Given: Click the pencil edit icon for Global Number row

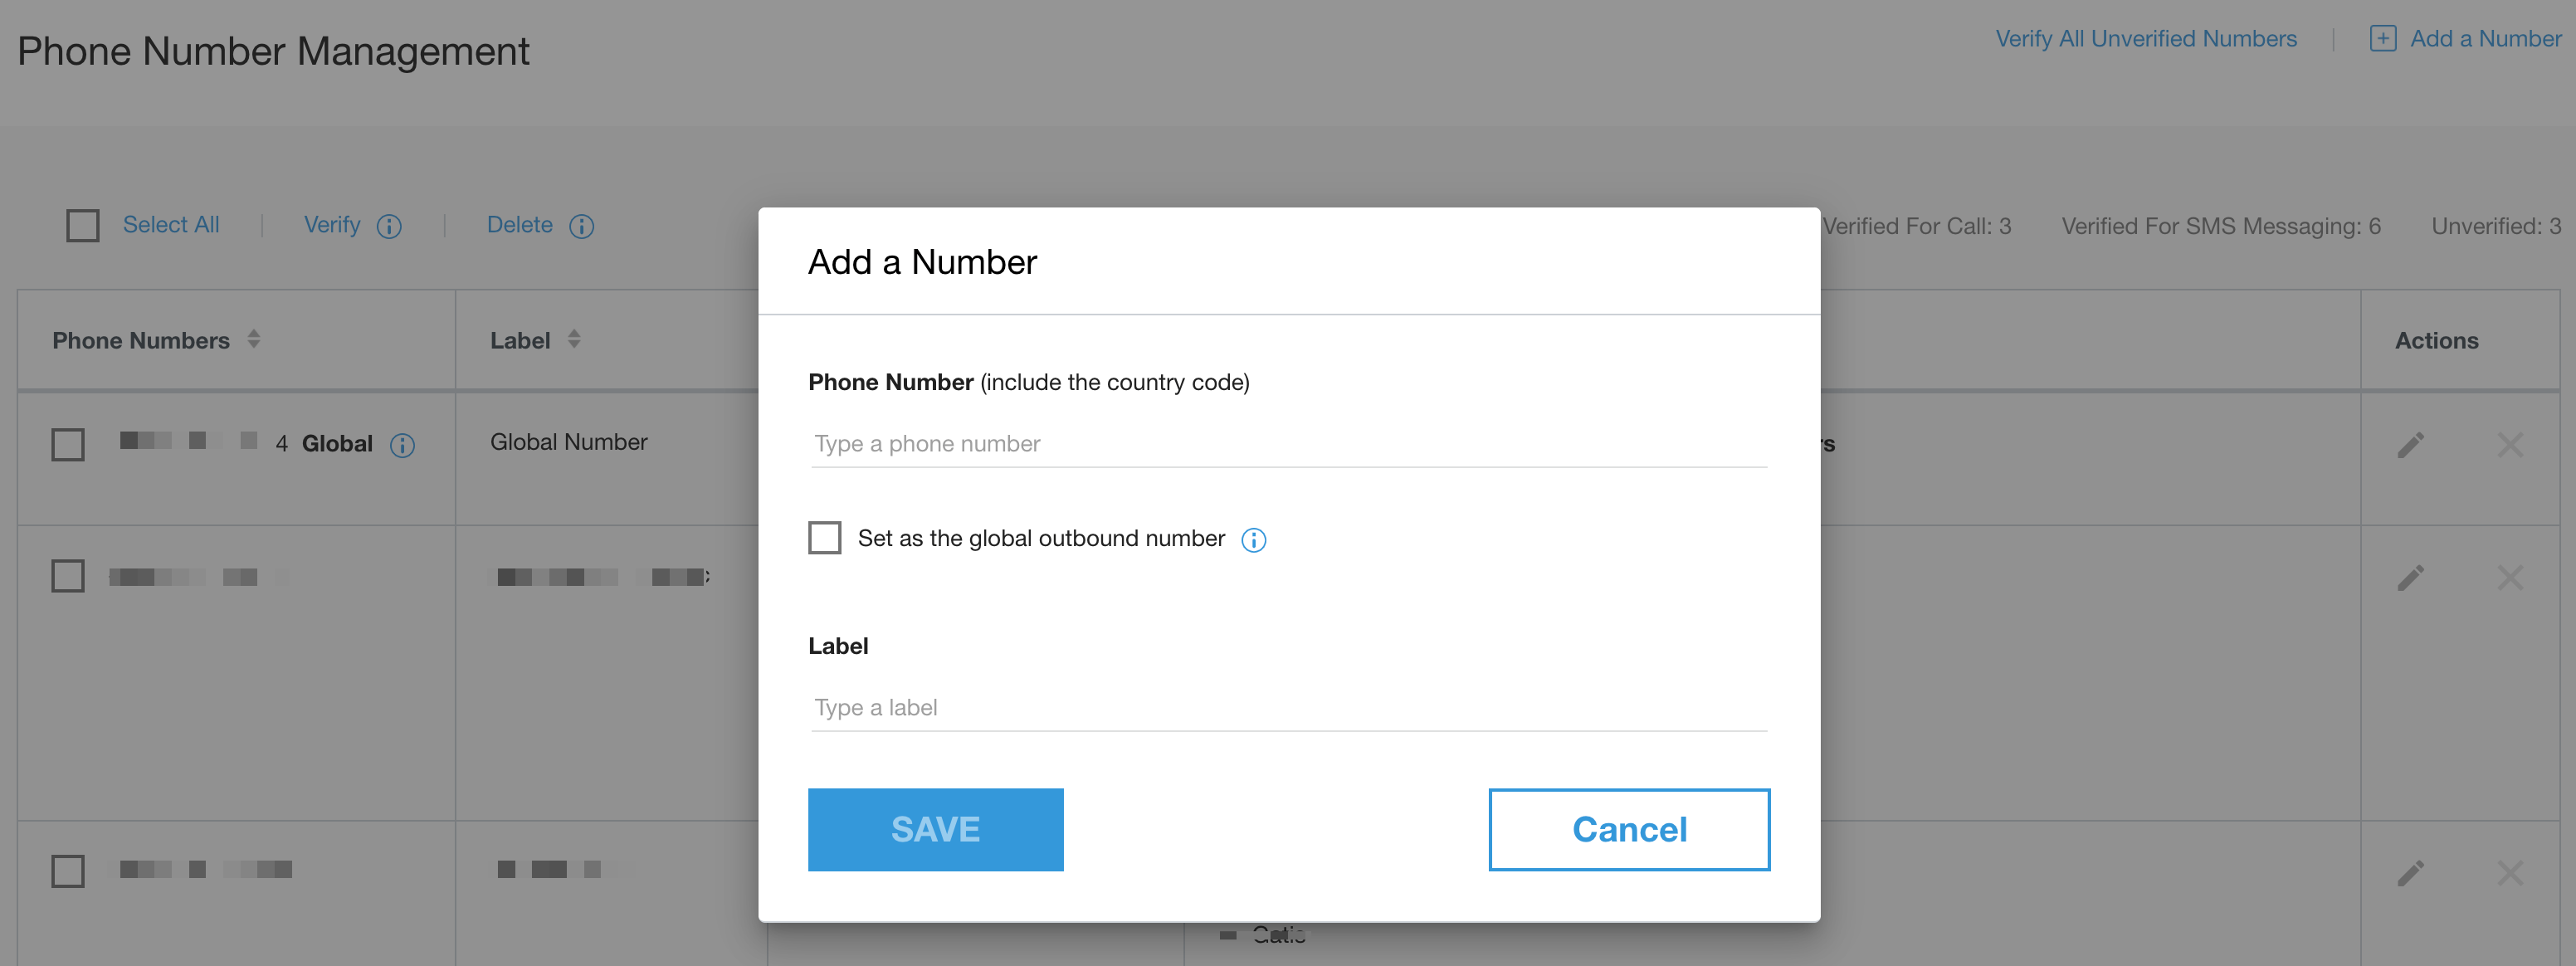Looking at the screenshot, I should pos(2410,444).
